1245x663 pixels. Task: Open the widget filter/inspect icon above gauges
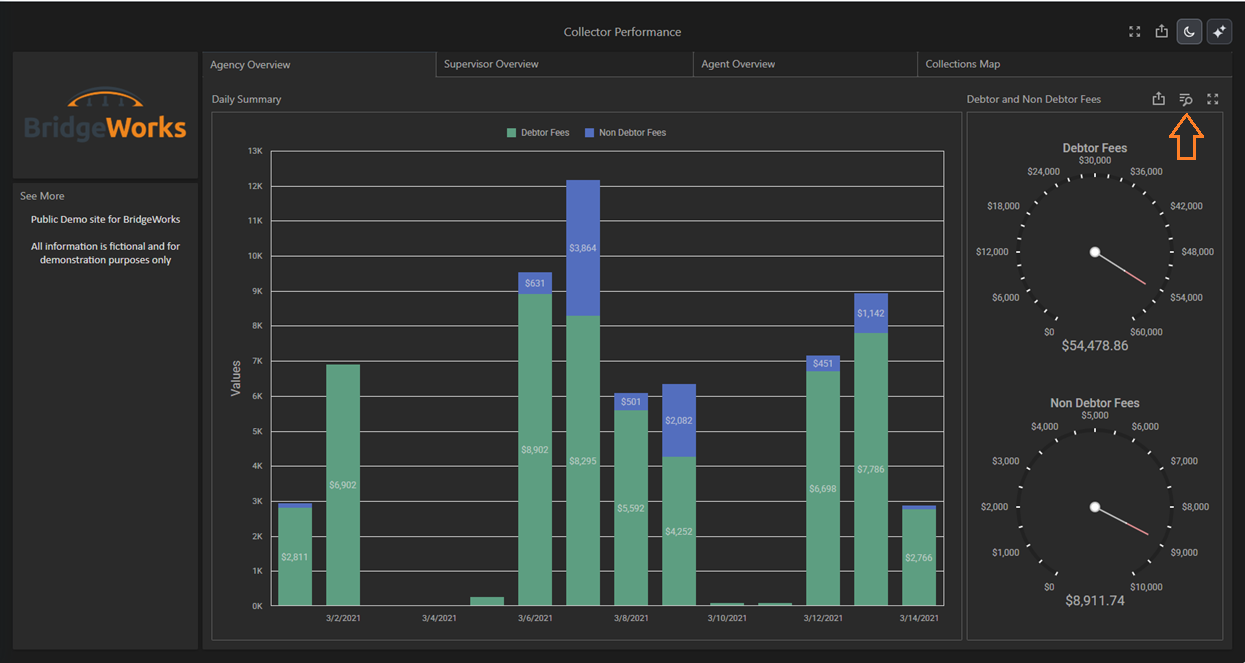click(x=1186, y=99)
